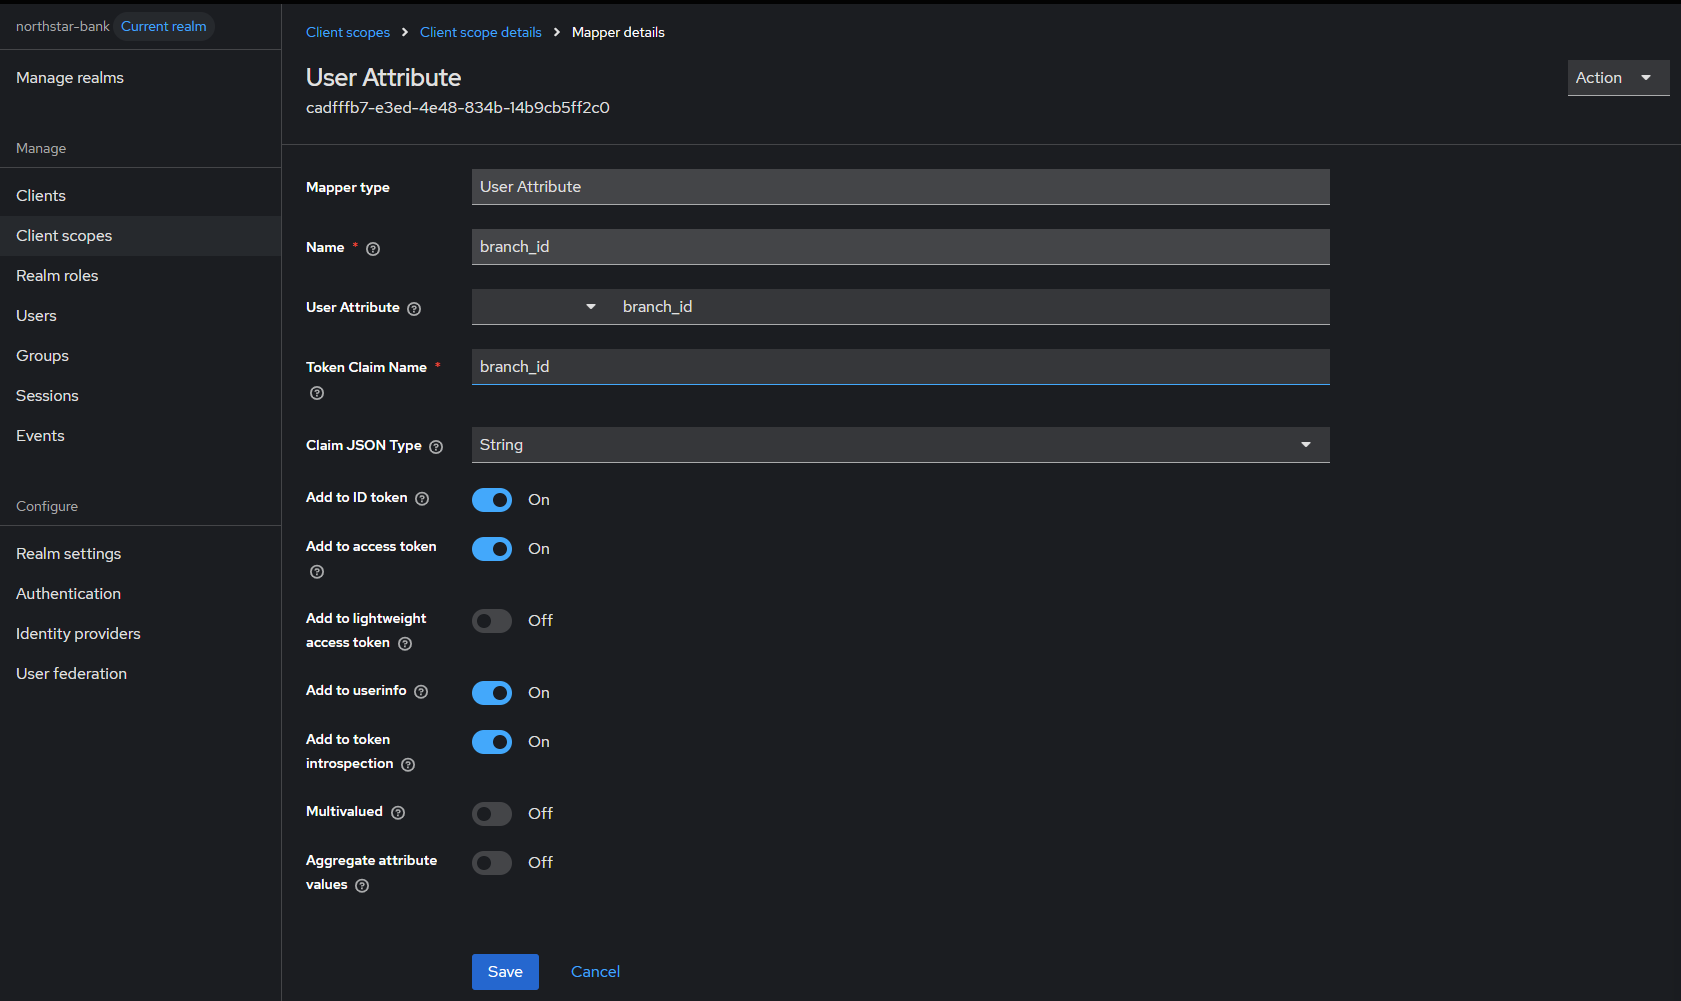Disable Add to ID token switch
The height and width of the screenshot is (1001, 1681).
(x=492, y=500)
